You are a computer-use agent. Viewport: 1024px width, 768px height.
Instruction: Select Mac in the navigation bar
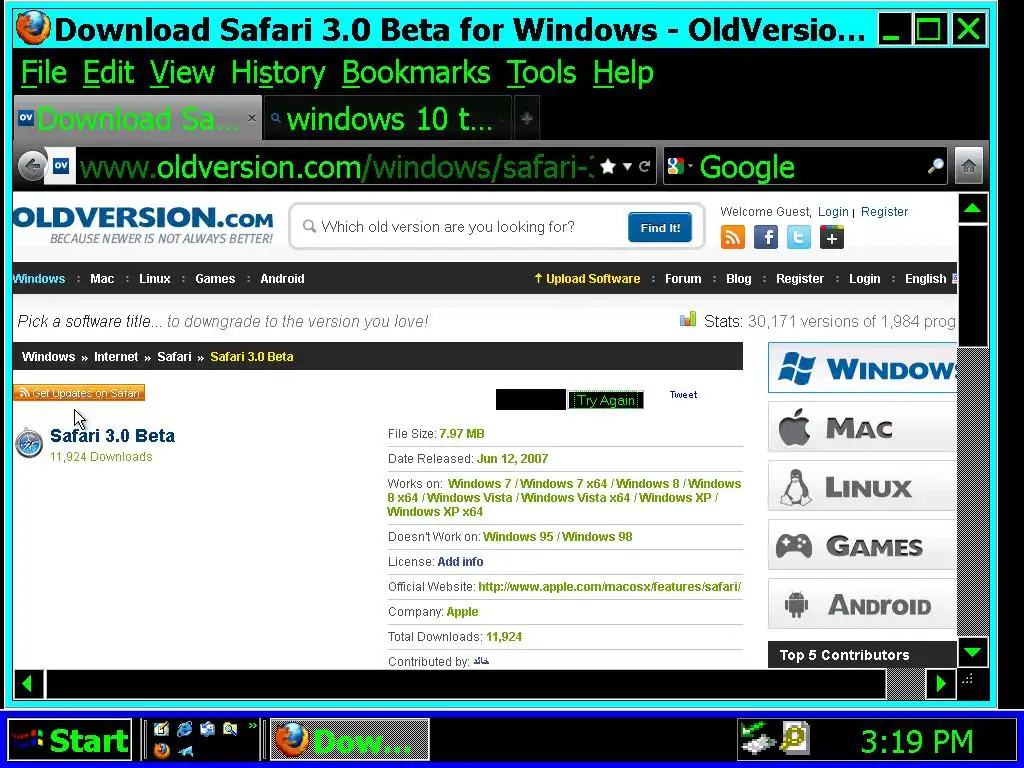click(x=102, y=279)
